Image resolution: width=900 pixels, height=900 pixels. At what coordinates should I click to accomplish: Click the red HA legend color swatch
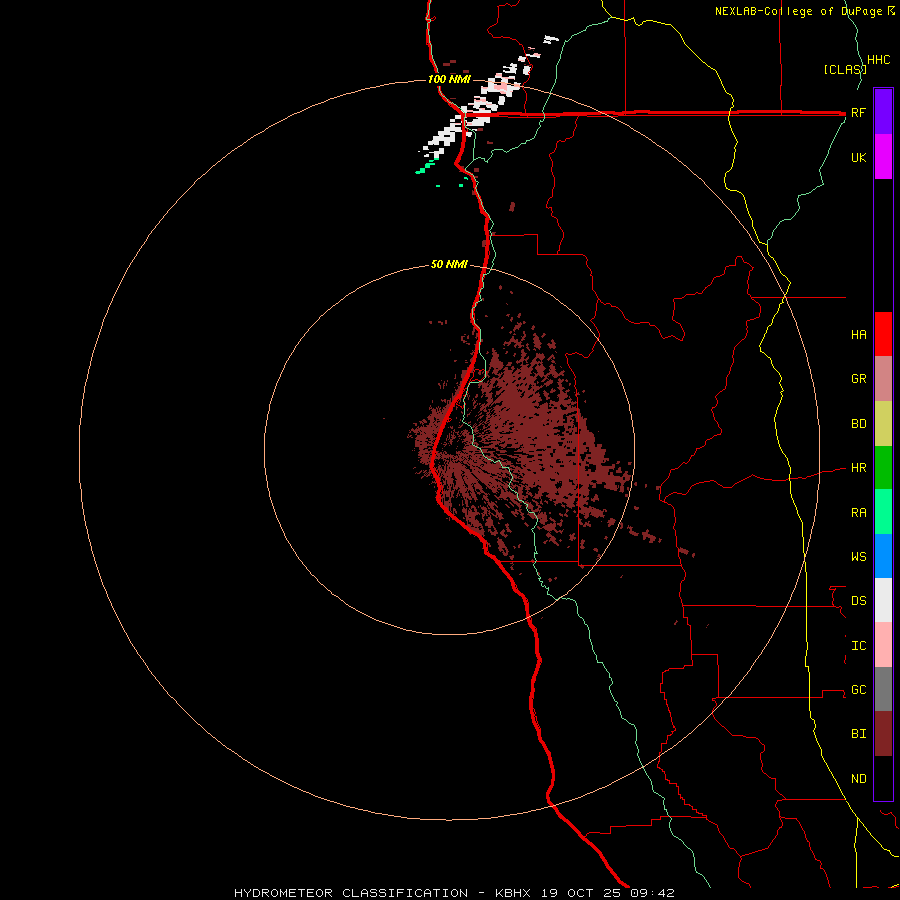click(x=883, y=334)
